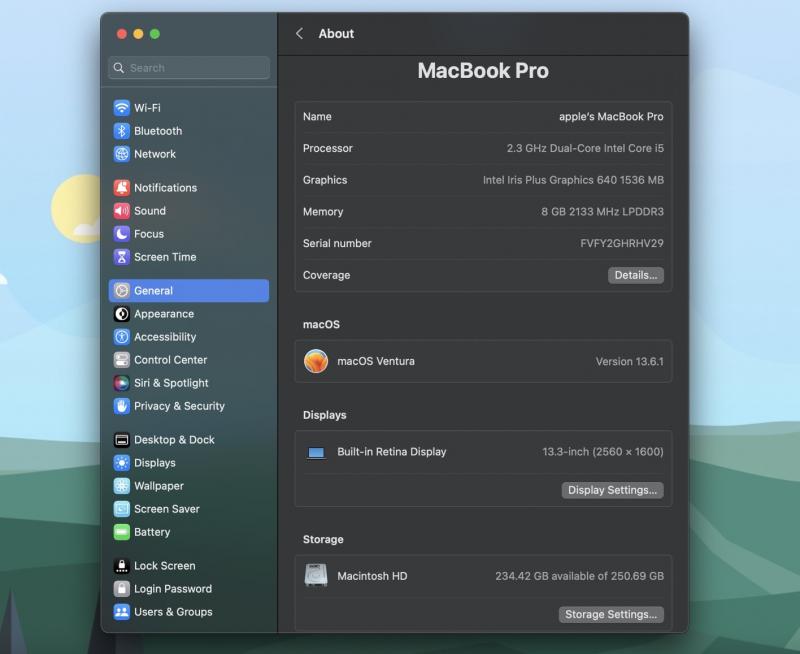The image size is (800, 654).
Task: Click "Intel Iris Plus Graphics 640 1536 MB"
Action: 573,180
